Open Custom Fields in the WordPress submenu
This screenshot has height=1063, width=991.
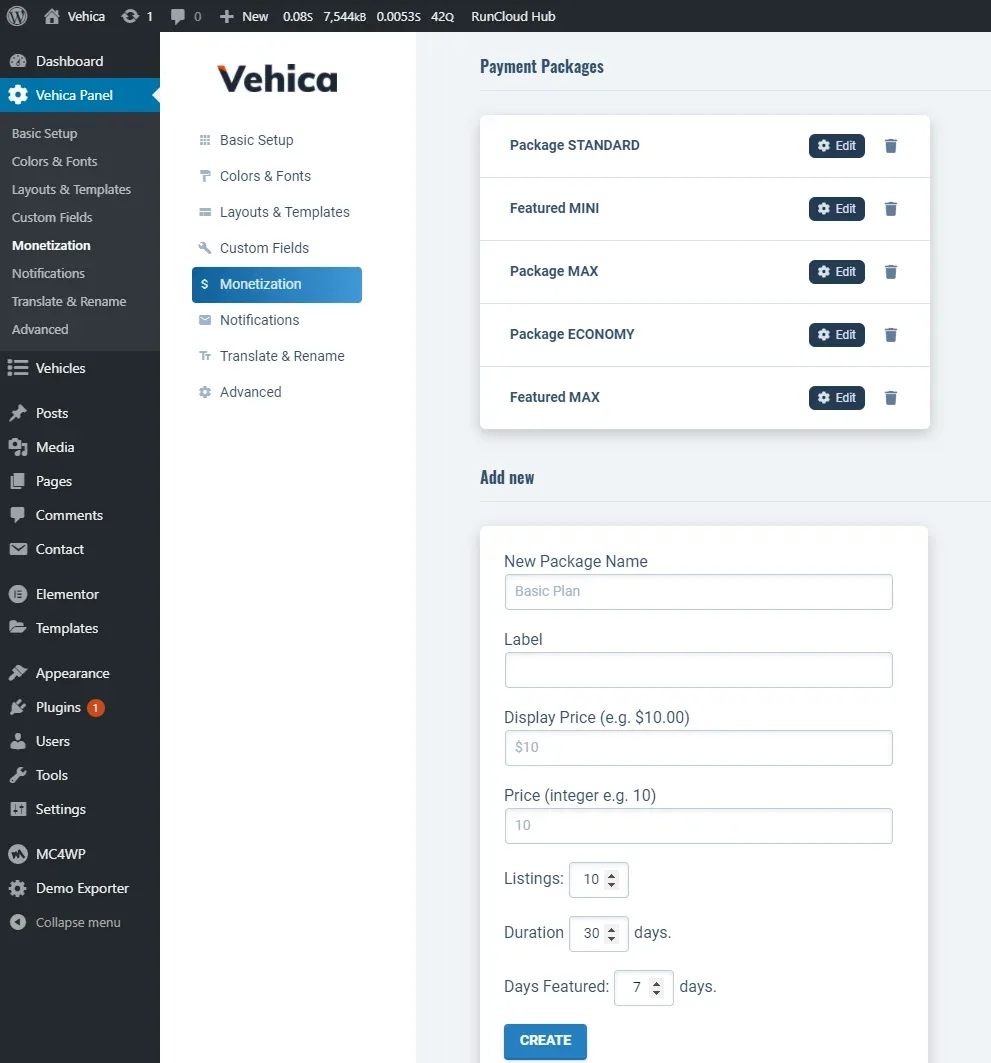52,217
